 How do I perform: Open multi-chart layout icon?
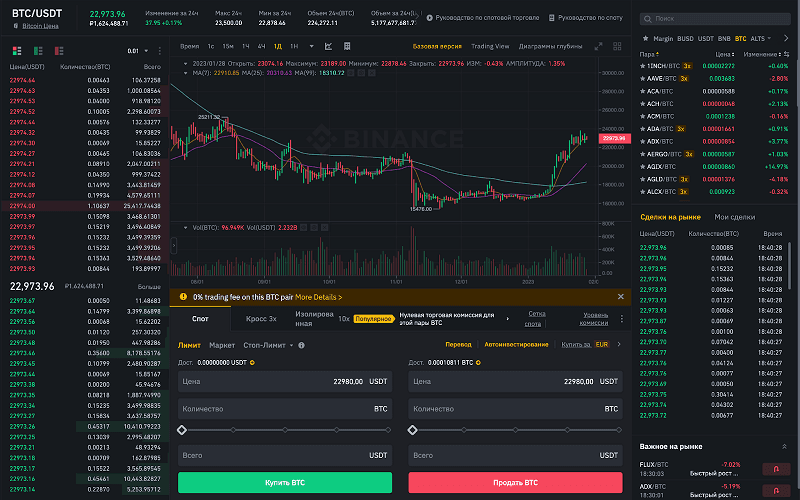click(617, 46)
